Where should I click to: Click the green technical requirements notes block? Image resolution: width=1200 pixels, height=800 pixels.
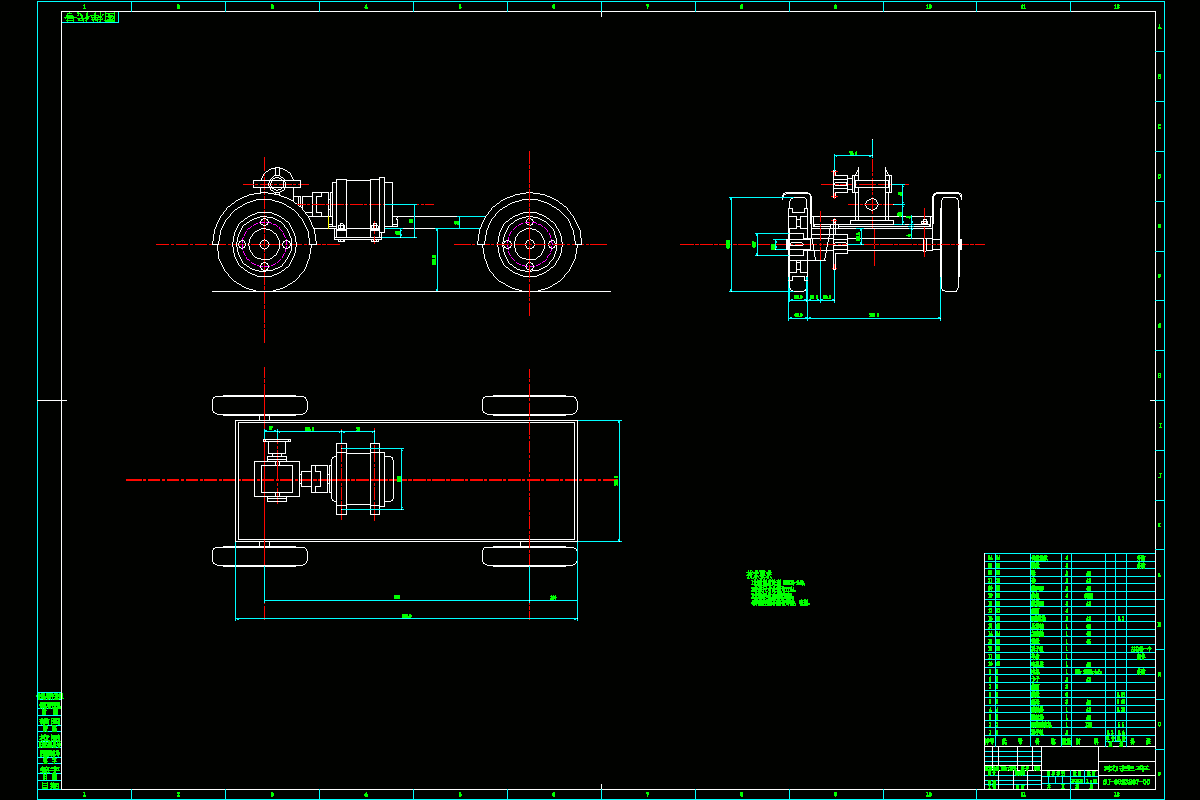(778, 589)
